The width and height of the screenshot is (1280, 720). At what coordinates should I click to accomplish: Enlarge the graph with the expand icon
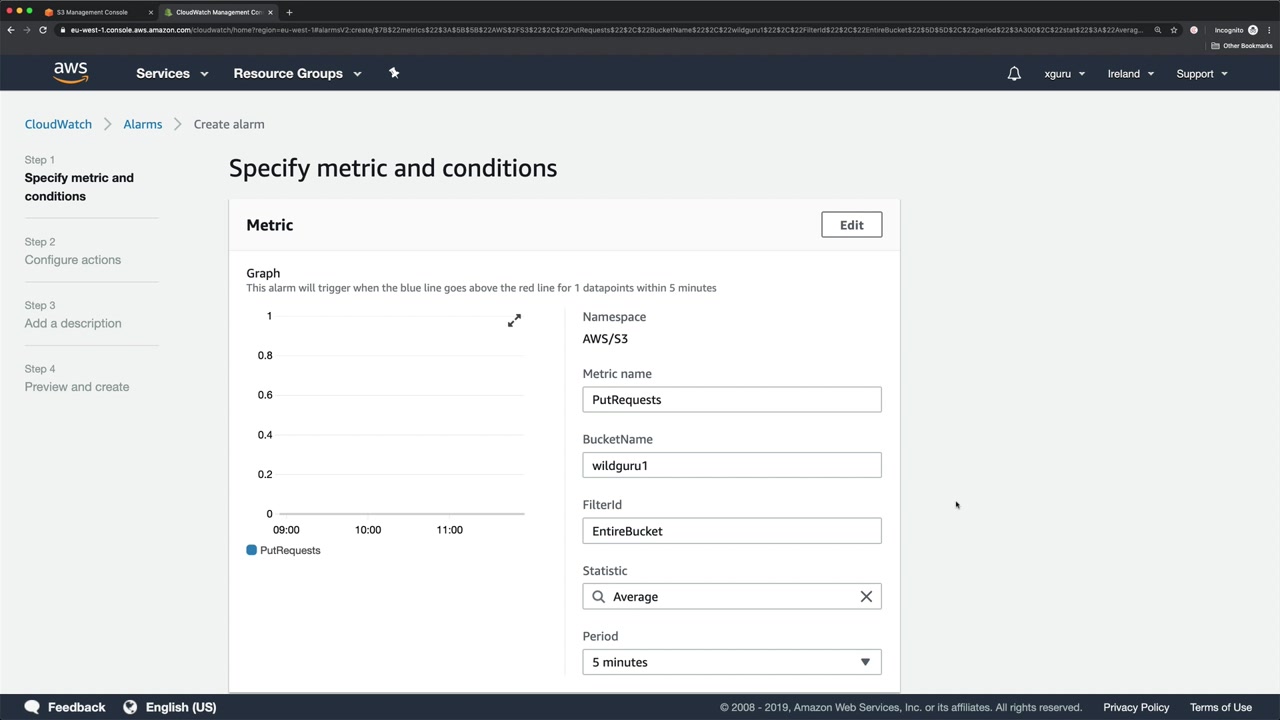[514, 320]
